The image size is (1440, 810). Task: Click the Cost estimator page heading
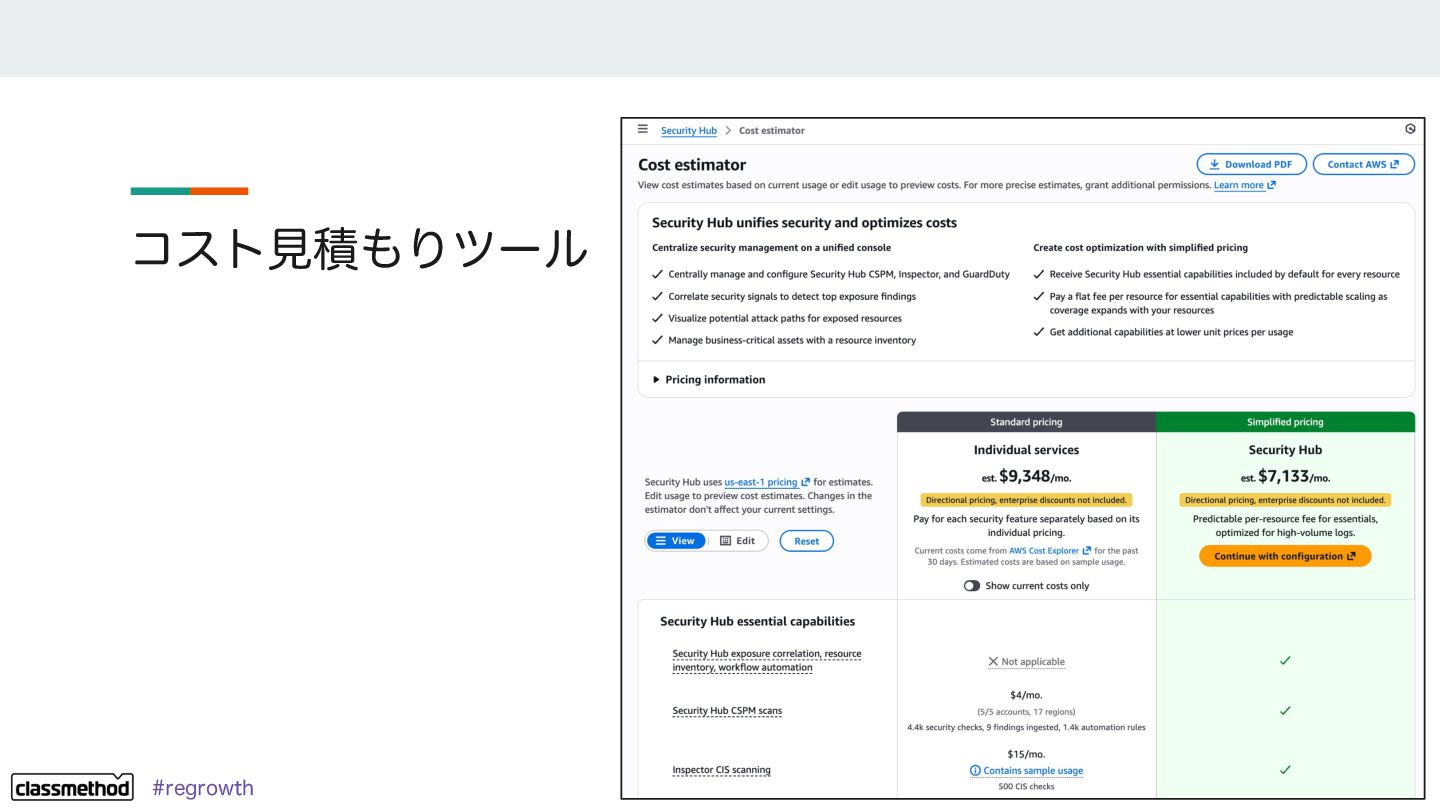pos(692,165)
